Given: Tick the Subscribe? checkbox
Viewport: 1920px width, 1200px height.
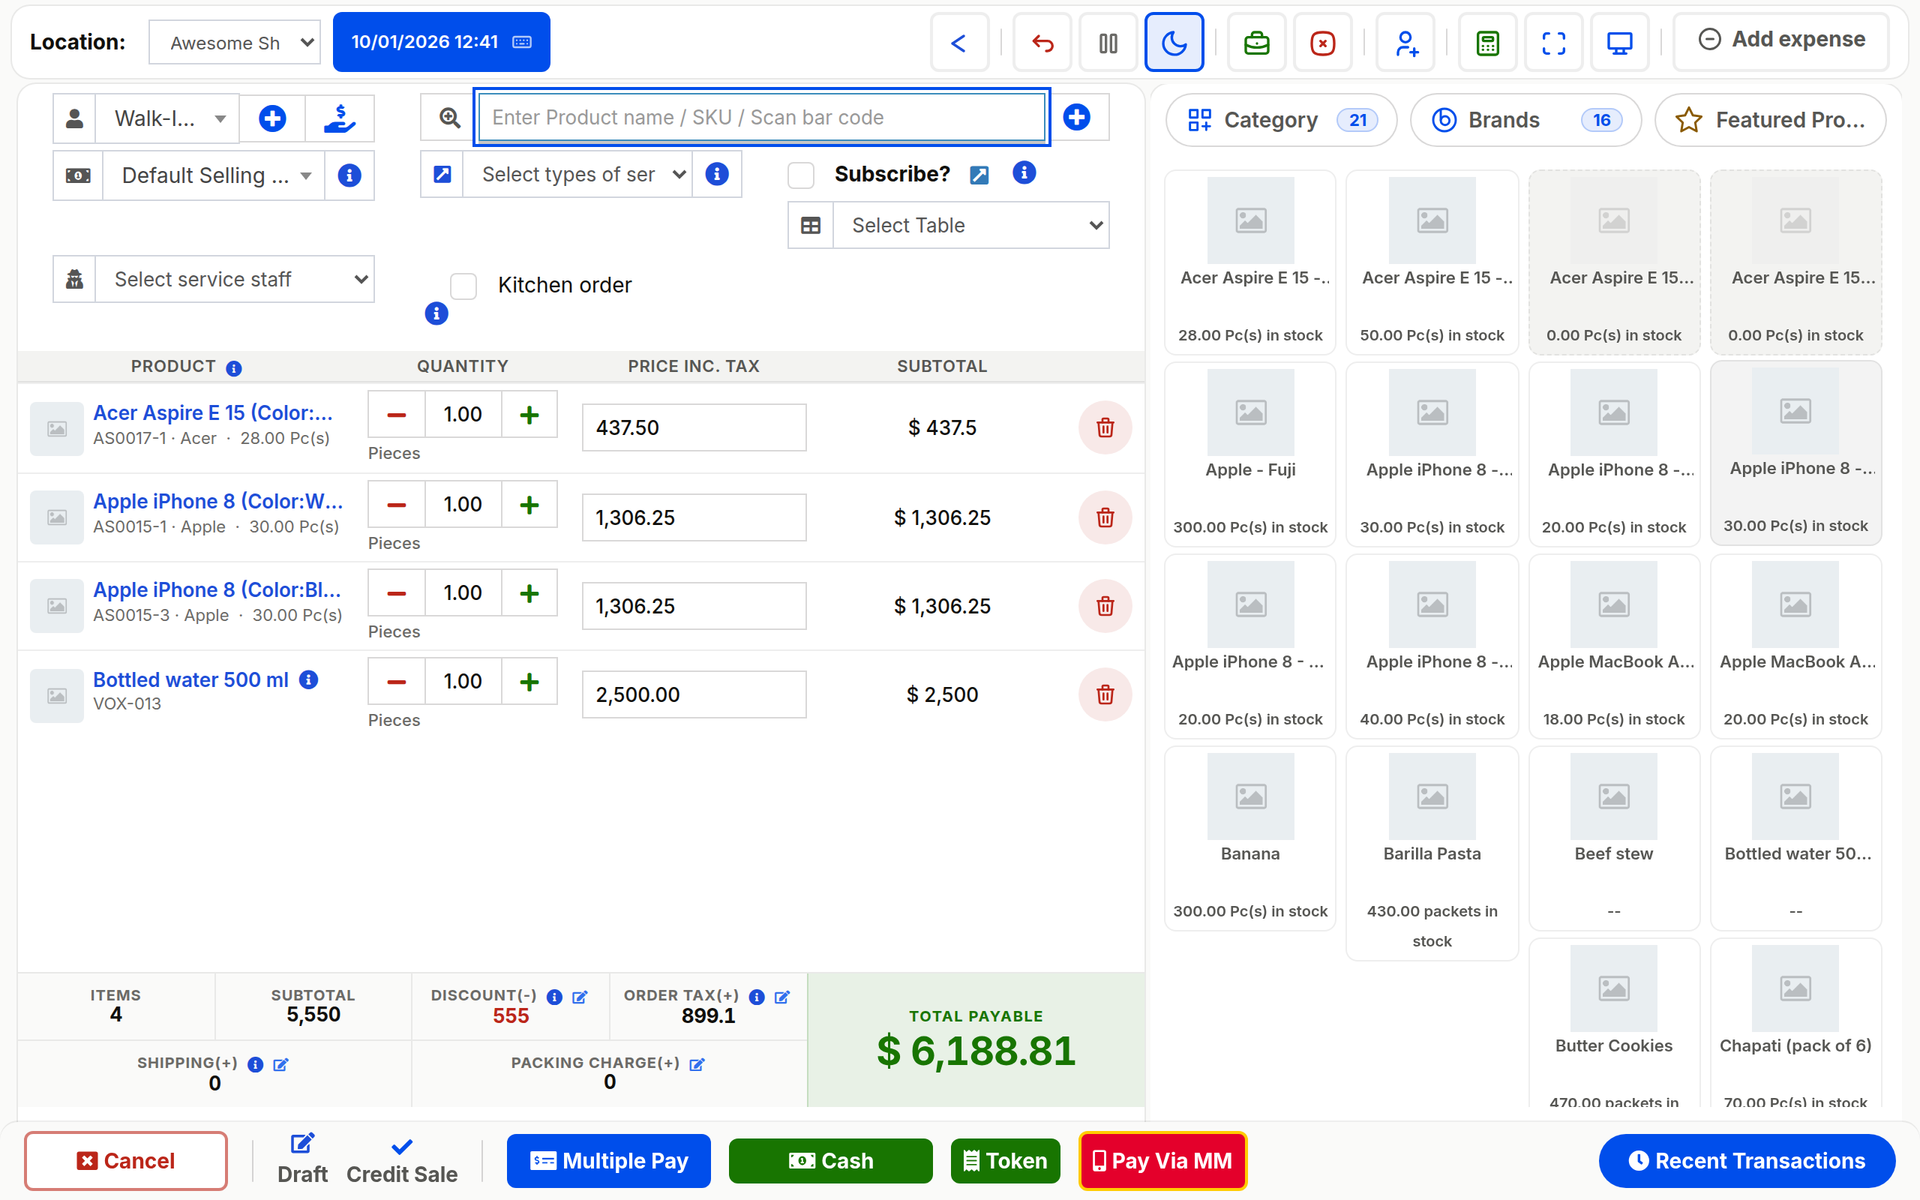Looking at the screenshot, I should [x=801, y=175].
